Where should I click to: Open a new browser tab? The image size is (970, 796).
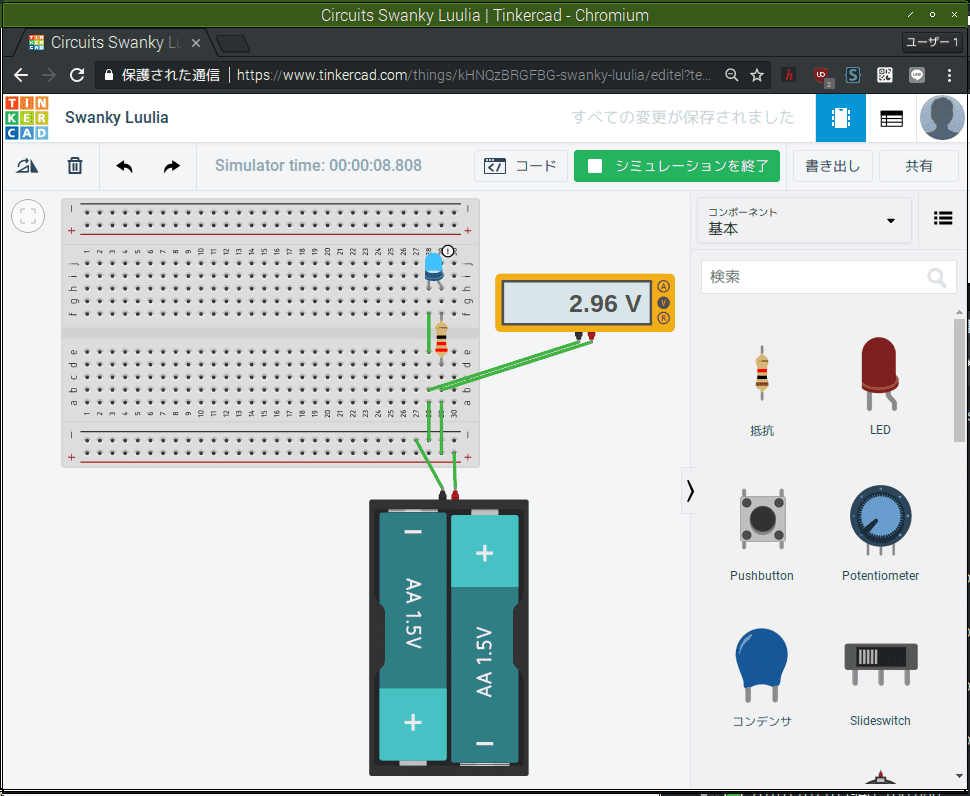[x=233, y=43]
